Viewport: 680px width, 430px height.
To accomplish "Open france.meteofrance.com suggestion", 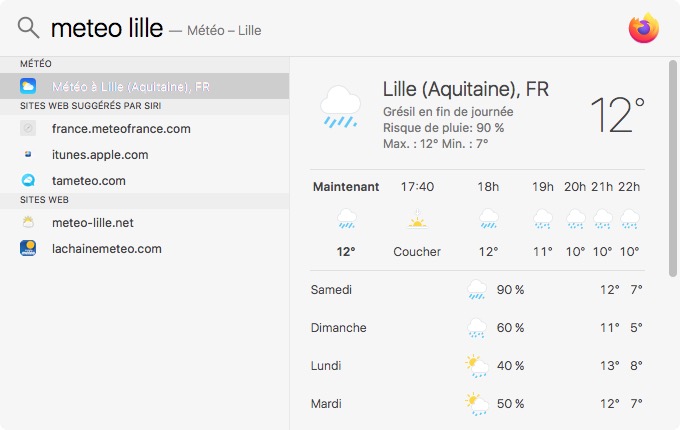I will coord(121,129).
